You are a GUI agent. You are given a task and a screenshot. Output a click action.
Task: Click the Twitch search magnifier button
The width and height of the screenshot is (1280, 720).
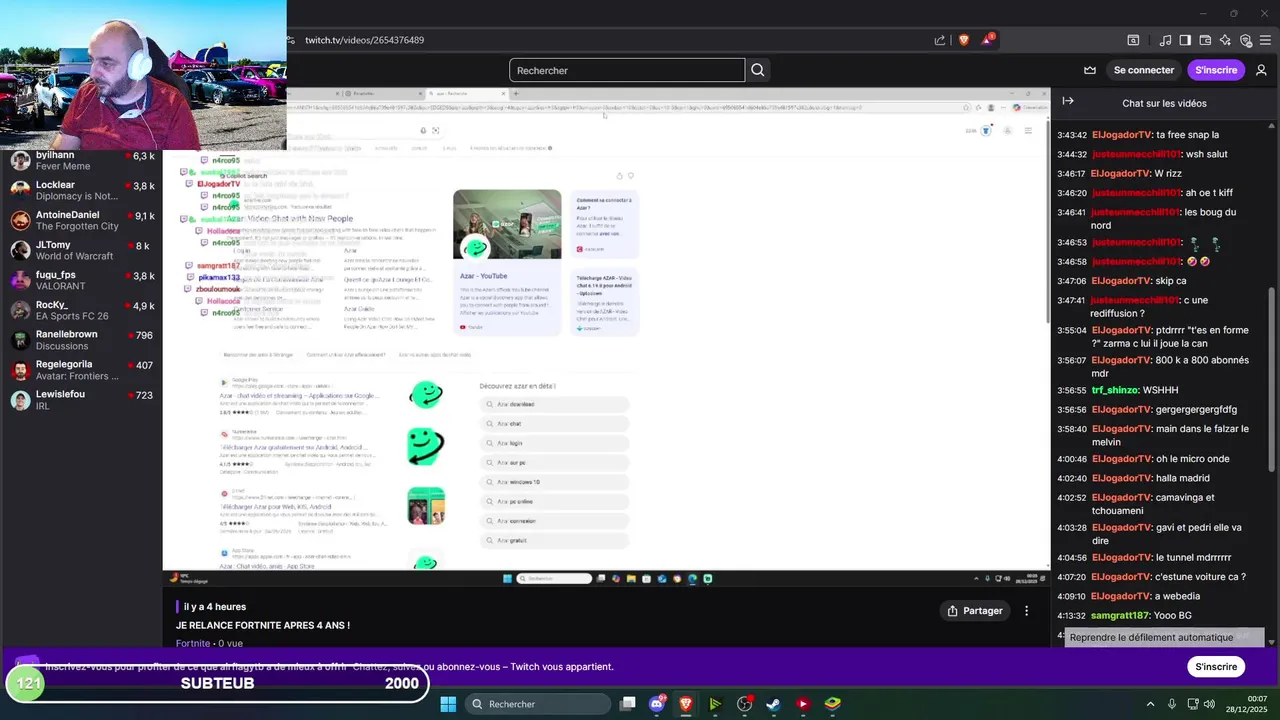(x=758, y=70)
